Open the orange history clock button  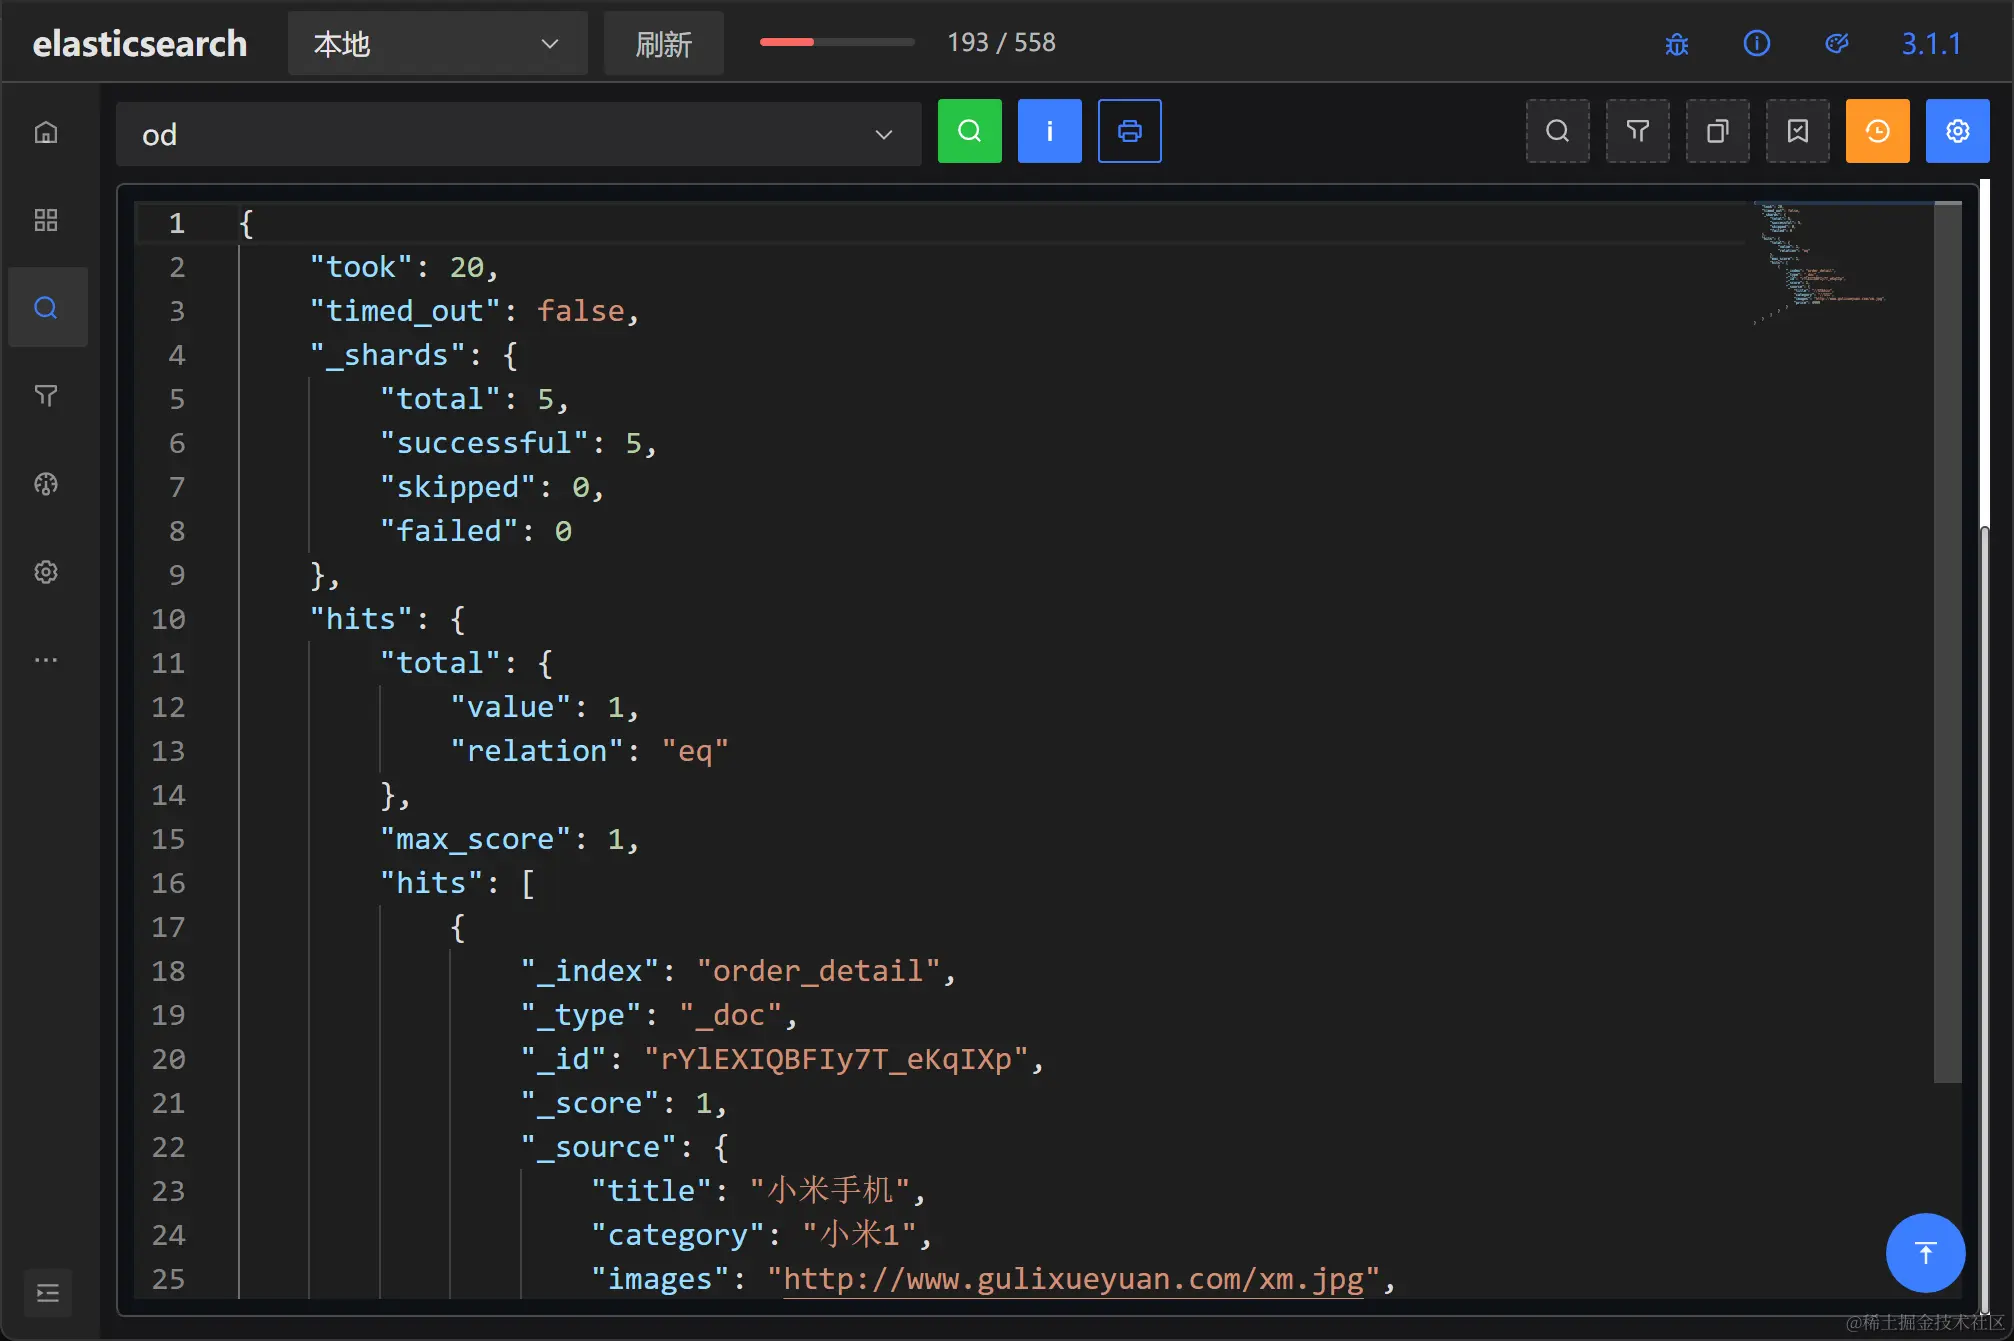click(1877, 131)
